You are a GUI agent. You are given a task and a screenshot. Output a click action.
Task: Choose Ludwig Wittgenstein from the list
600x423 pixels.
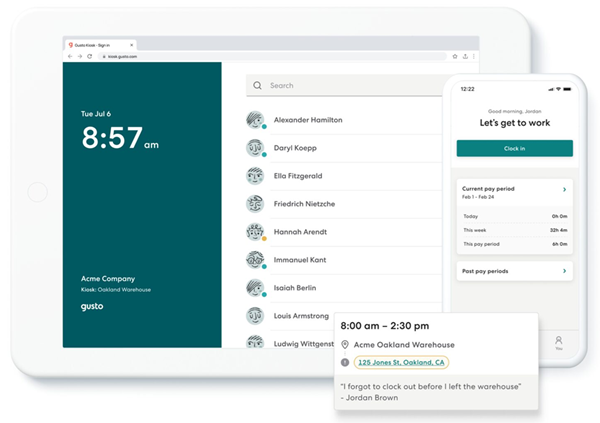coord(304,343)
